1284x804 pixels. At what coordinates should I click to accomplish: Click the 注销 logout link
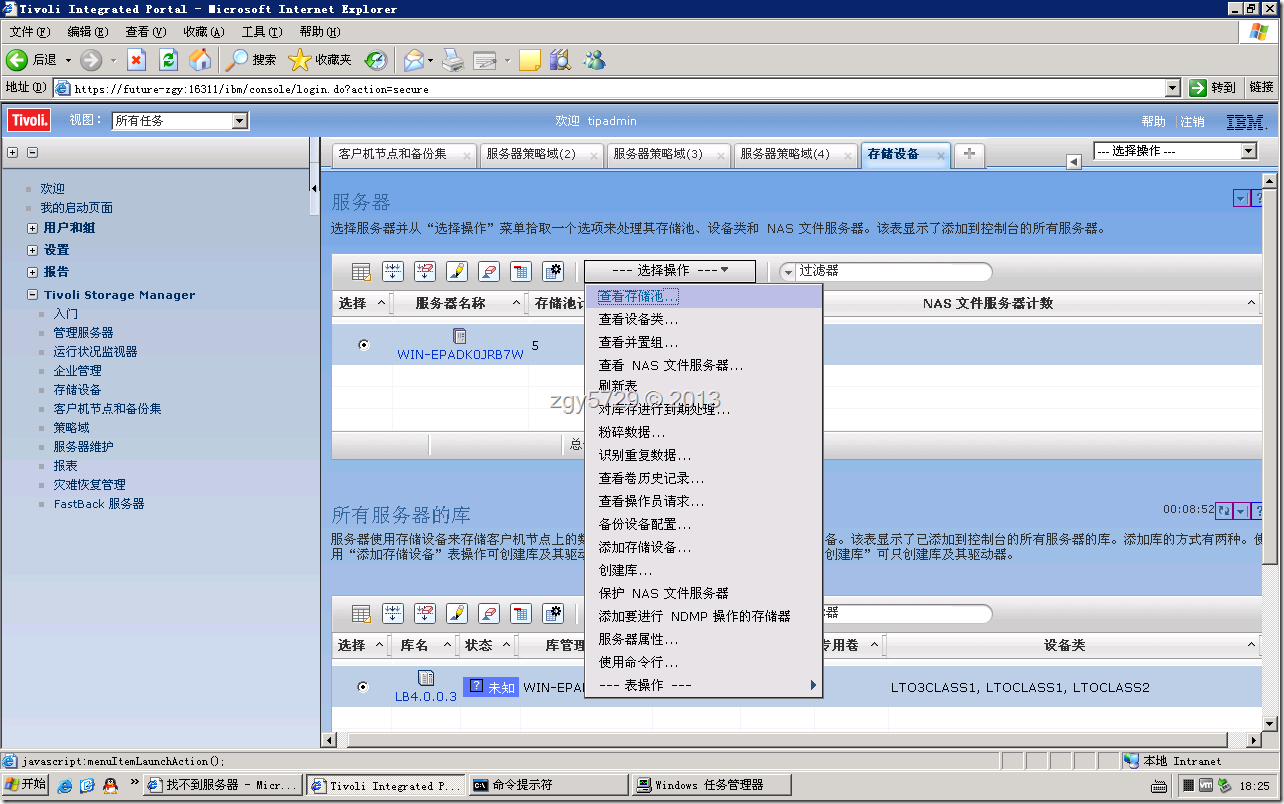pyautogui.click(x=1192, y=121)
